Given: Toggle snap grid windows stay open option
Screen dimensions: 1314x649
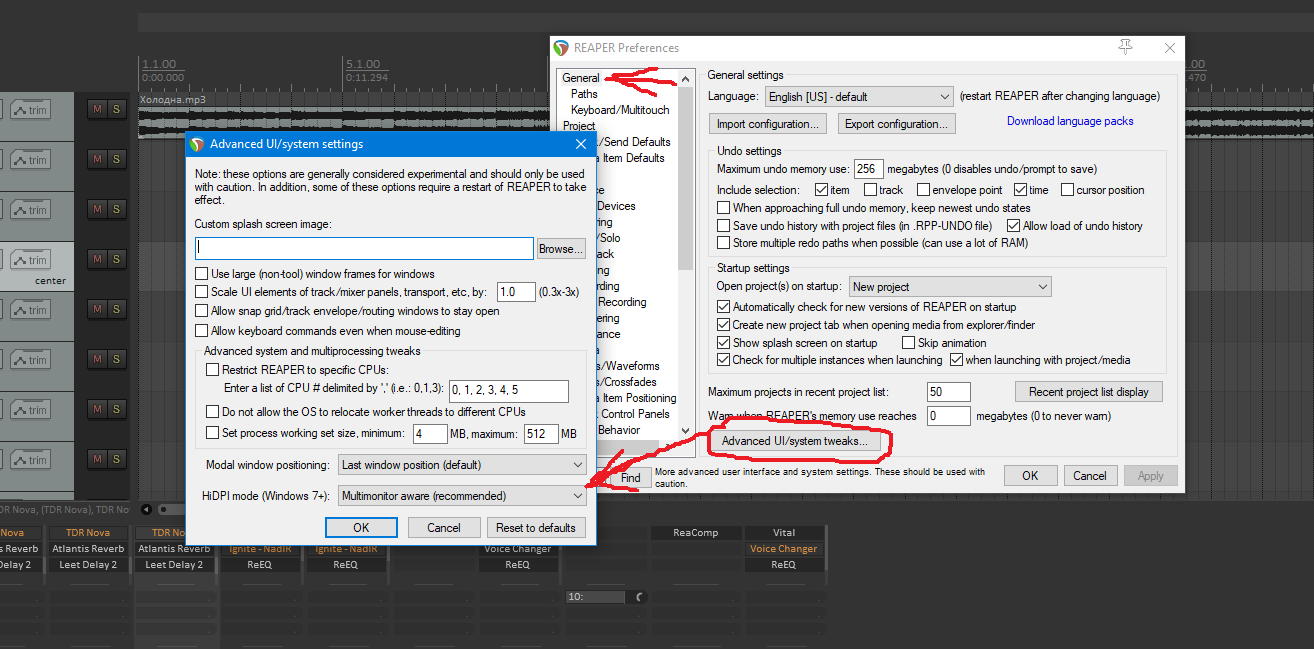Looking at the screenshot, I should coord(201,311).
